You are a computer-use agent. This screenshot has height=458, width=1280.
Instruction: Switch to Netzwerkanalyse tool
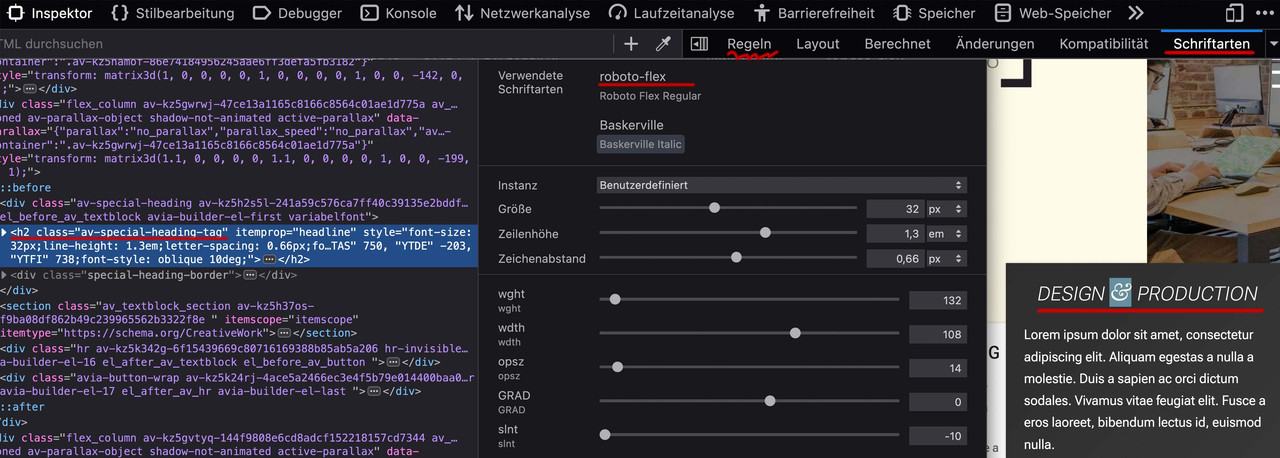[522, 13]
